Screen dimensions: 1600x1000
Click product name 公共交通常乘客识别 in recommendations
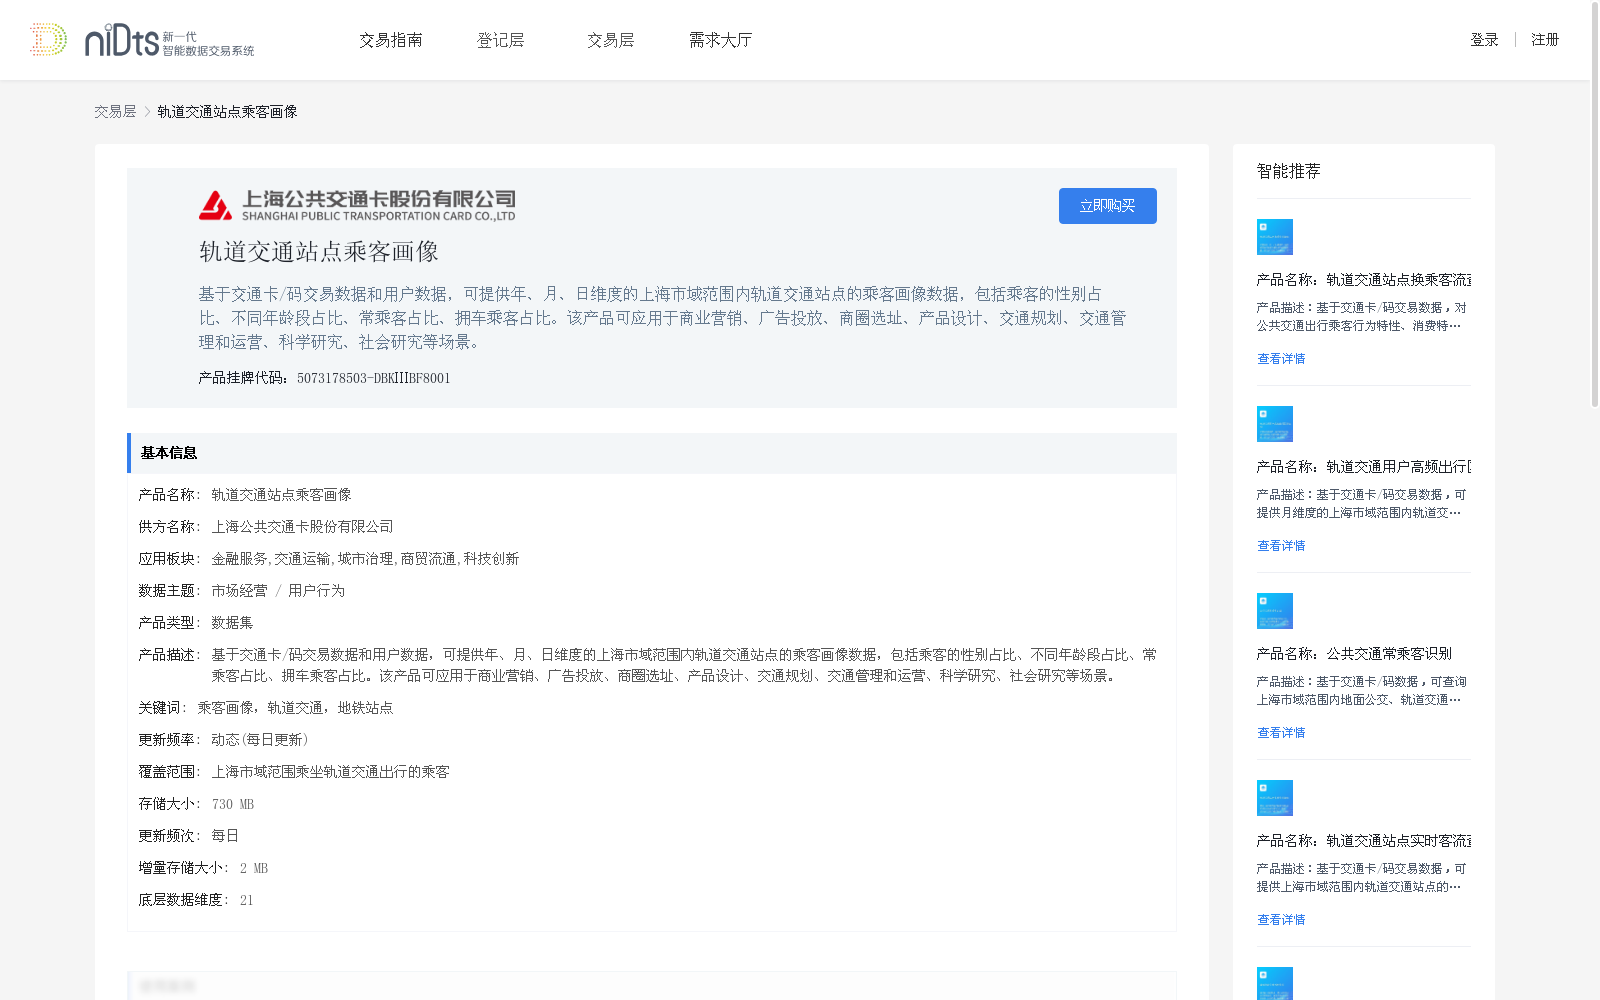1389,654
